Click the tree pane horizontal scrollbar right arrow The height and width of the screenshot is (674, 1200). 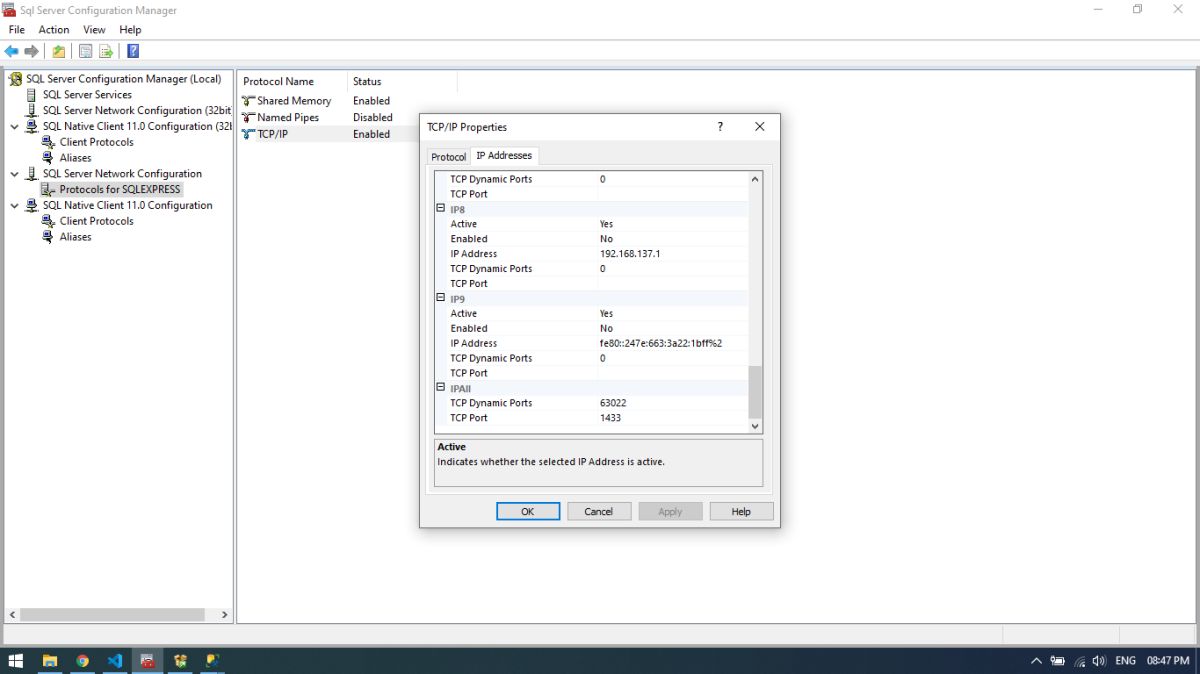[x=224, y=615]
